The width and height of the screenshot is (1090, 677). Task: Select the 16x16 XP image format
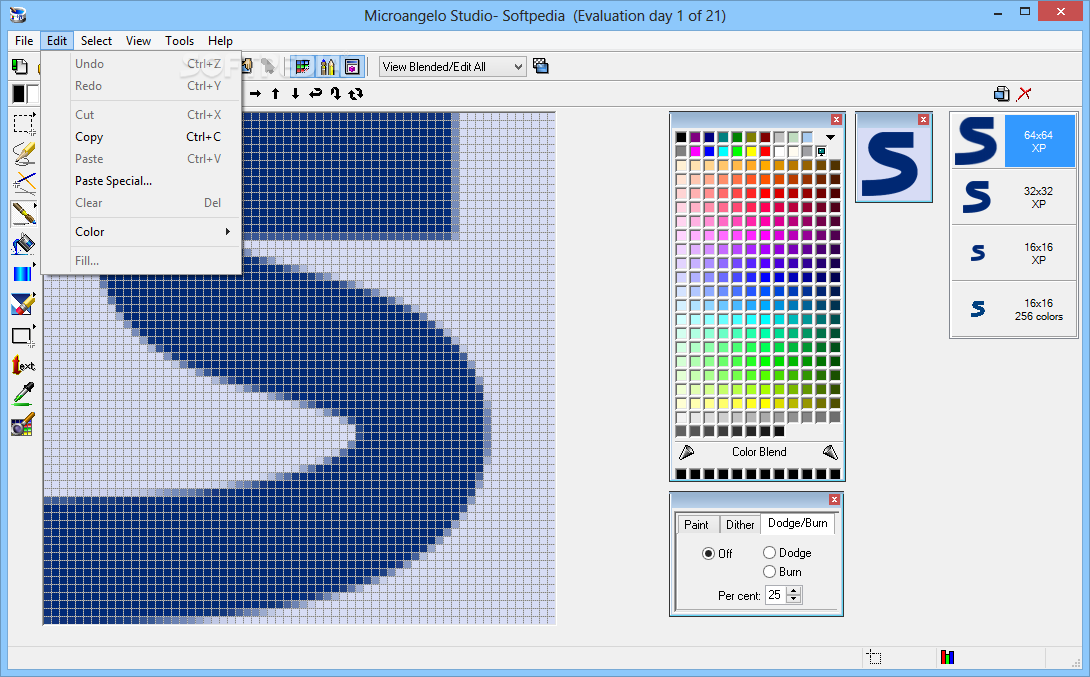pyautogui.click(x=1014, y=253)
